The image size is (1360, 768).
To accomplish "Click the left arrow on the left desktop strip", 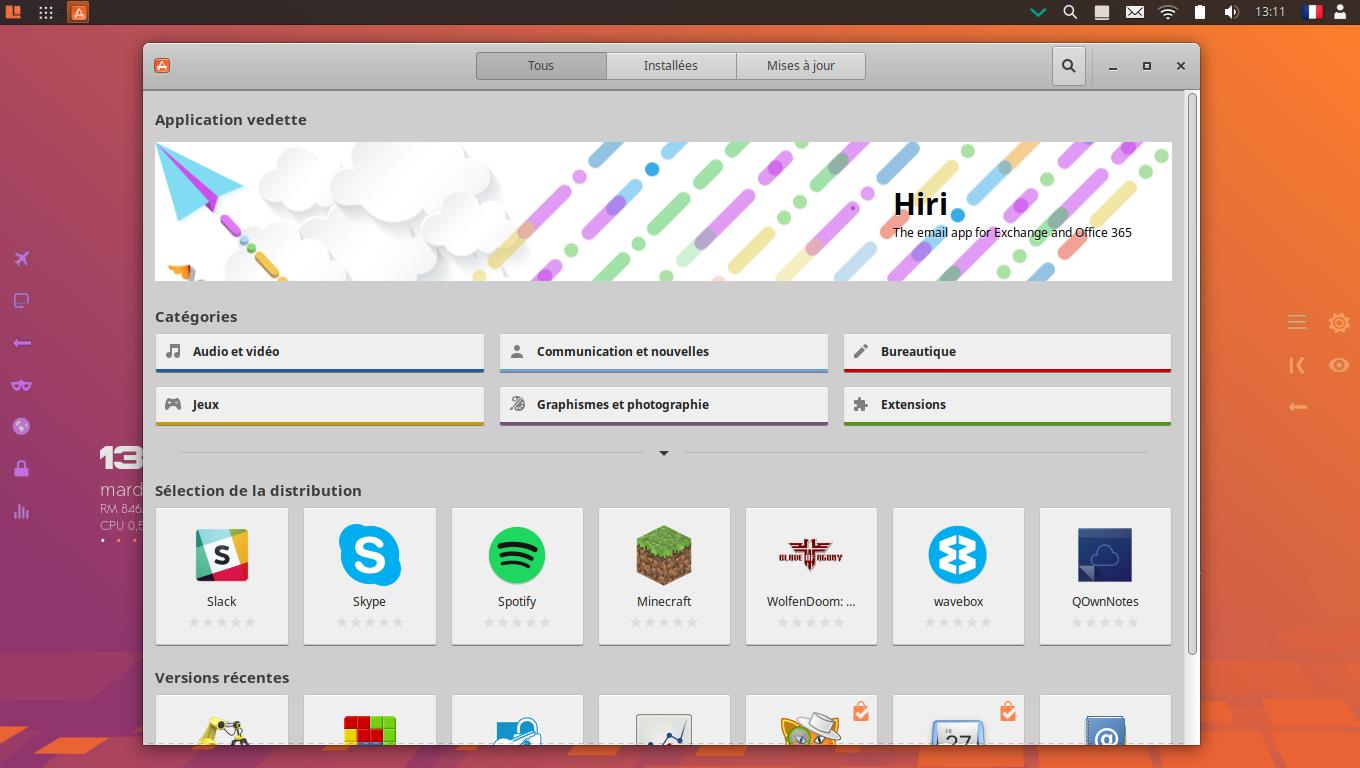I will (21, 343).
